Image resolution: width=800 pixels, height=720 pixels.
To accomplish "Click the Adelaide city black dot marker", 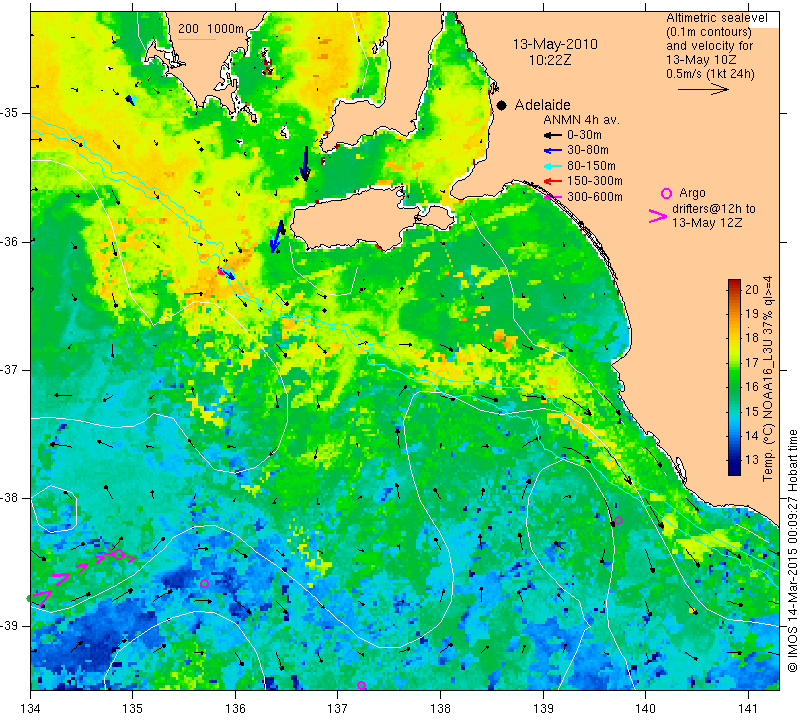I will tap(502, 106).
